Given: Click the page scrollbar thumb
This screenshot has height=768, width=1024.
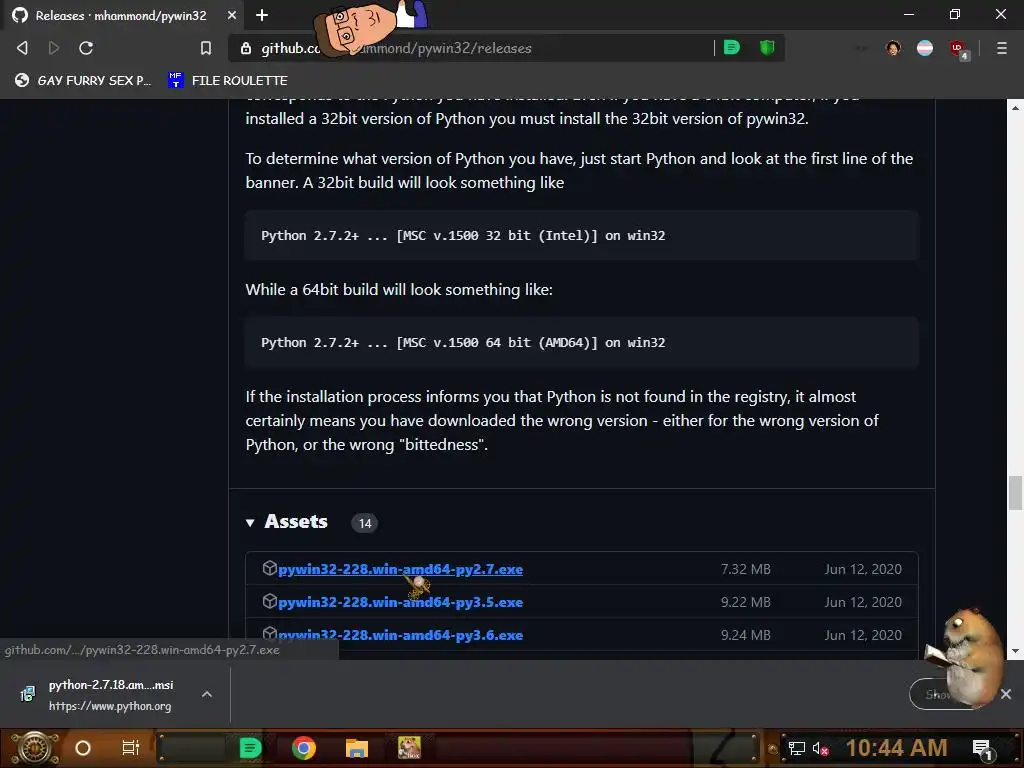Looking at the screenshot, I should (x=1015, y=493).
